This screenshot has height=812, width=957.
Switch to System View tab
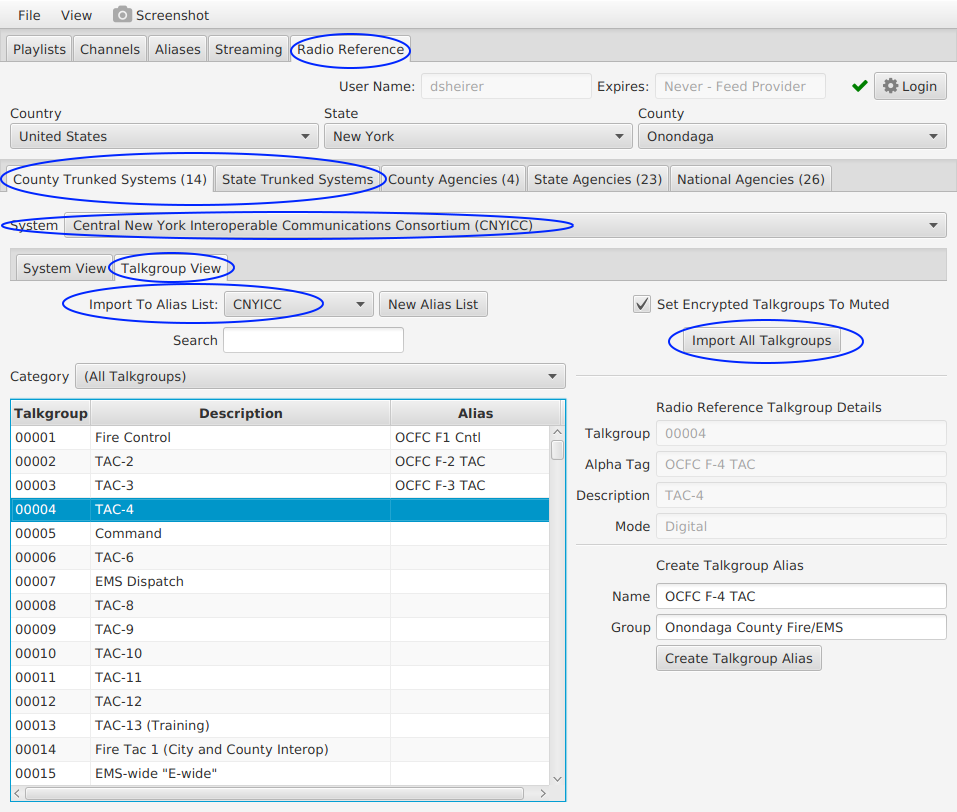pos(64,268)
